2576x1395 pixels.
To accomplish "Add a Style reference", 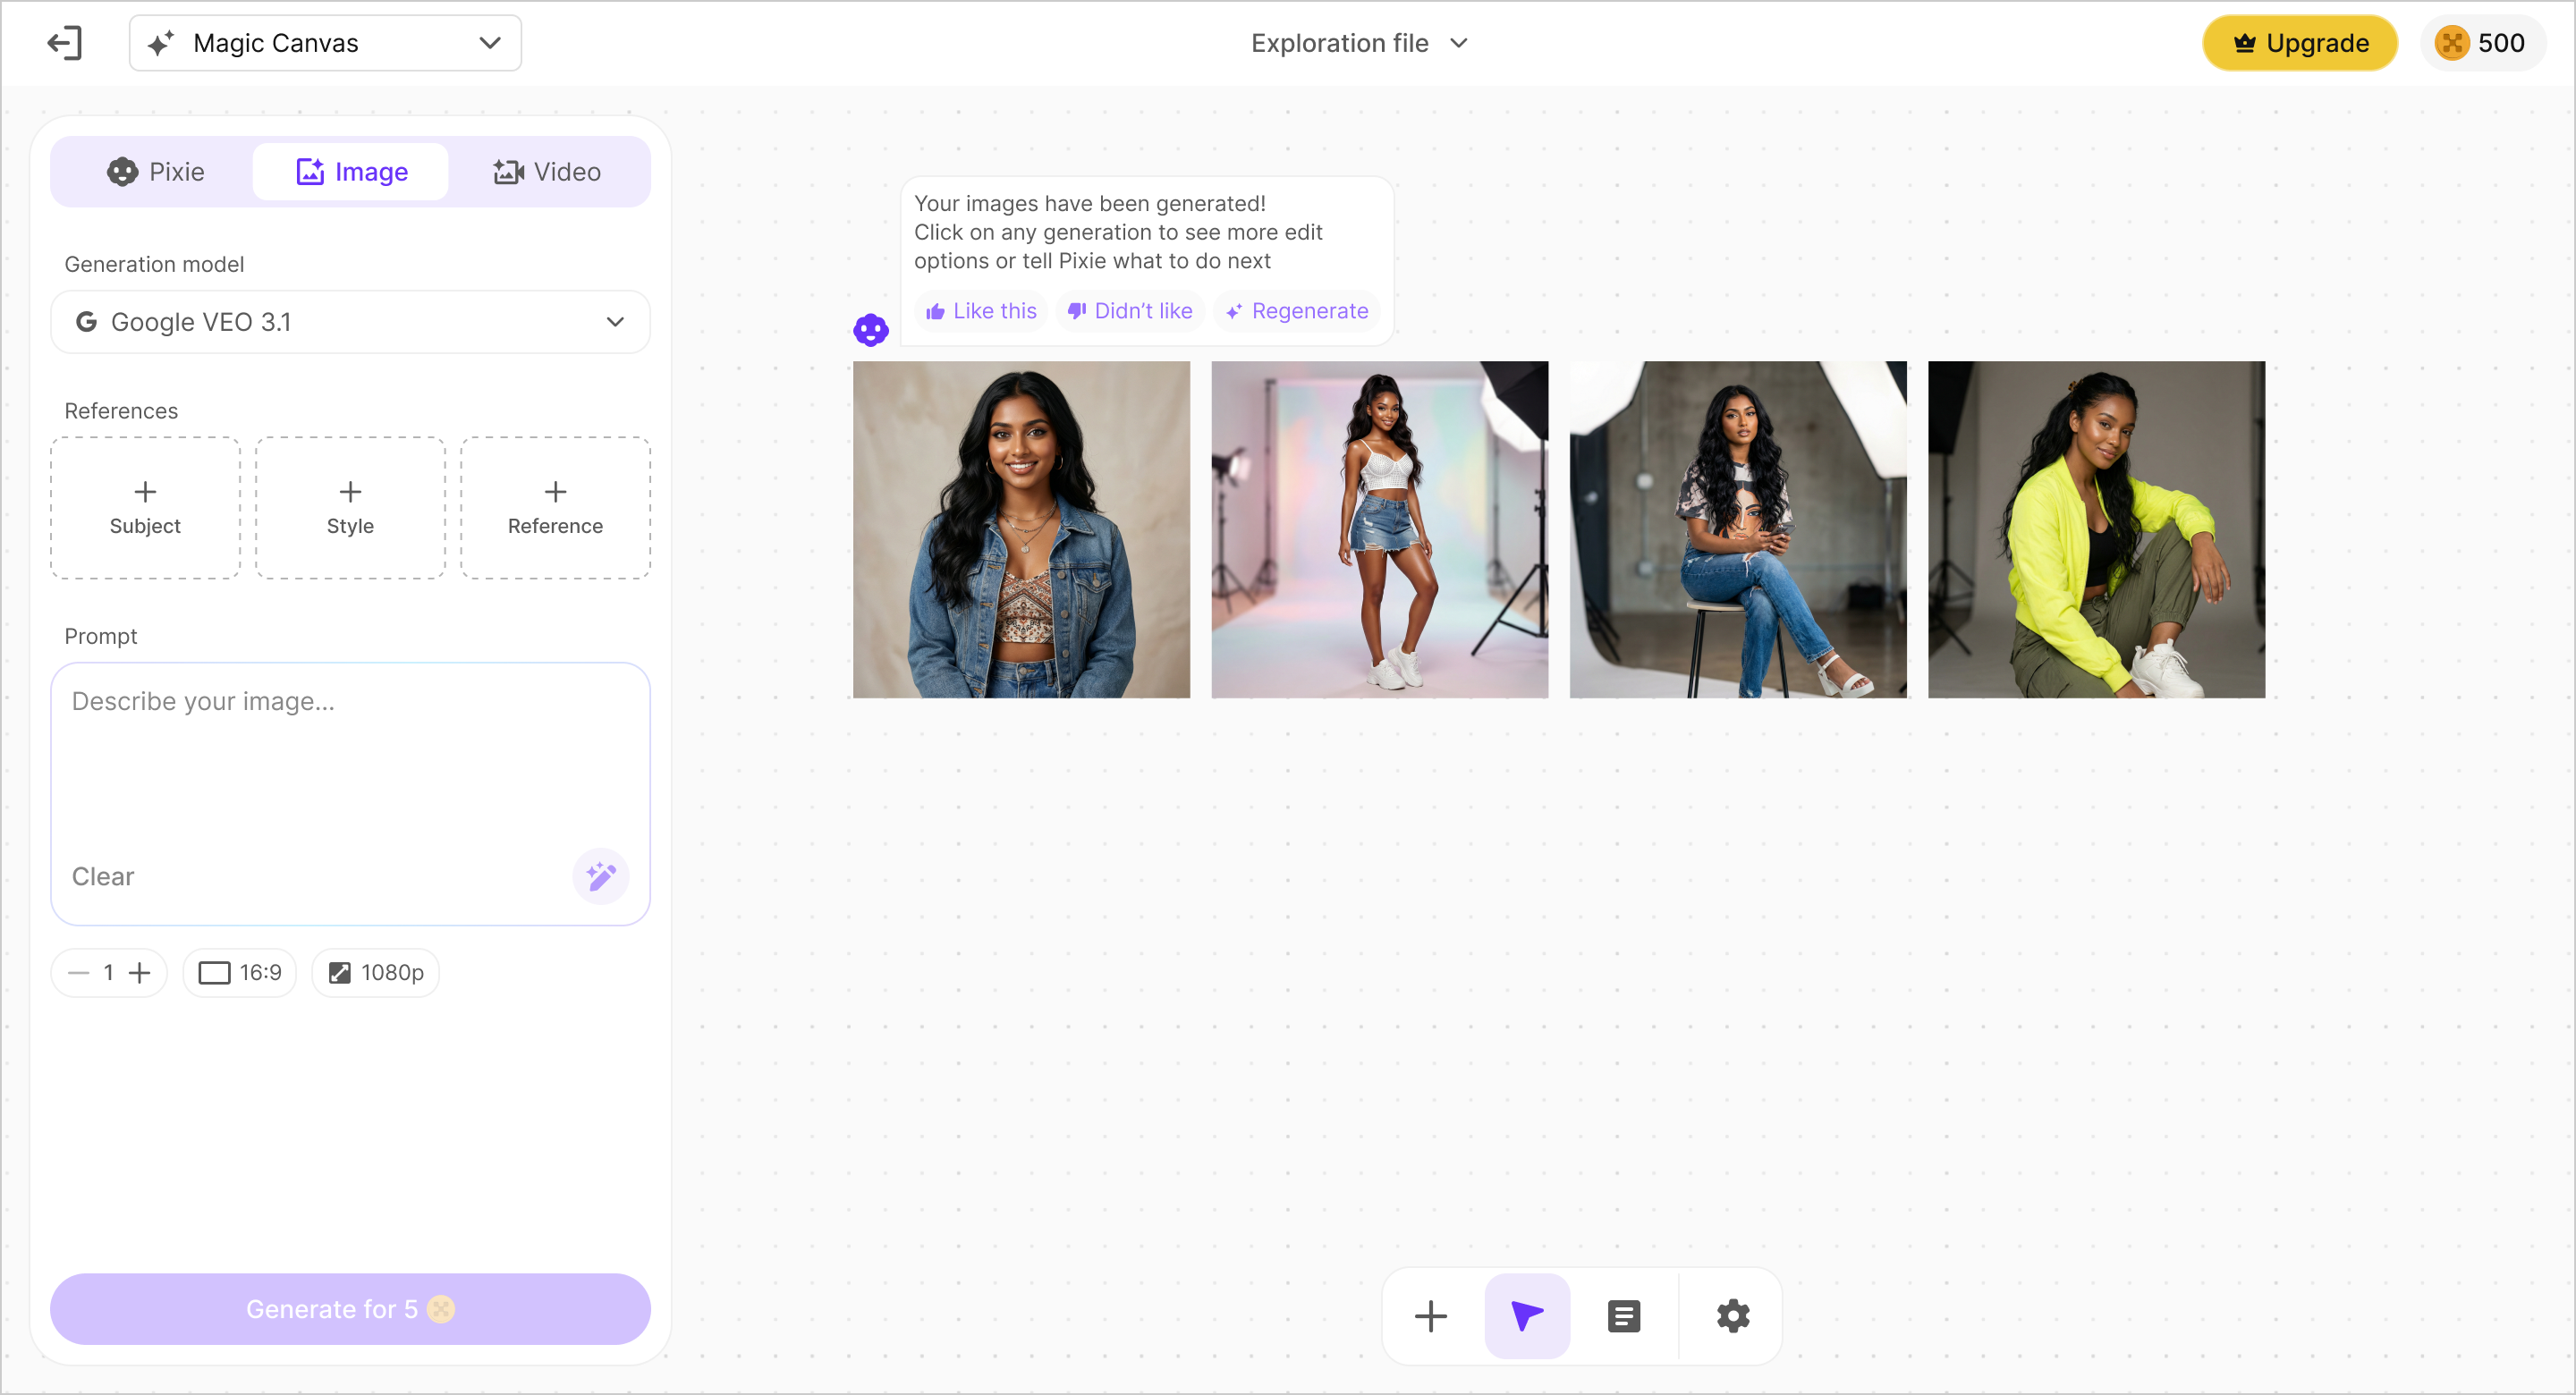I will [350, 508].
